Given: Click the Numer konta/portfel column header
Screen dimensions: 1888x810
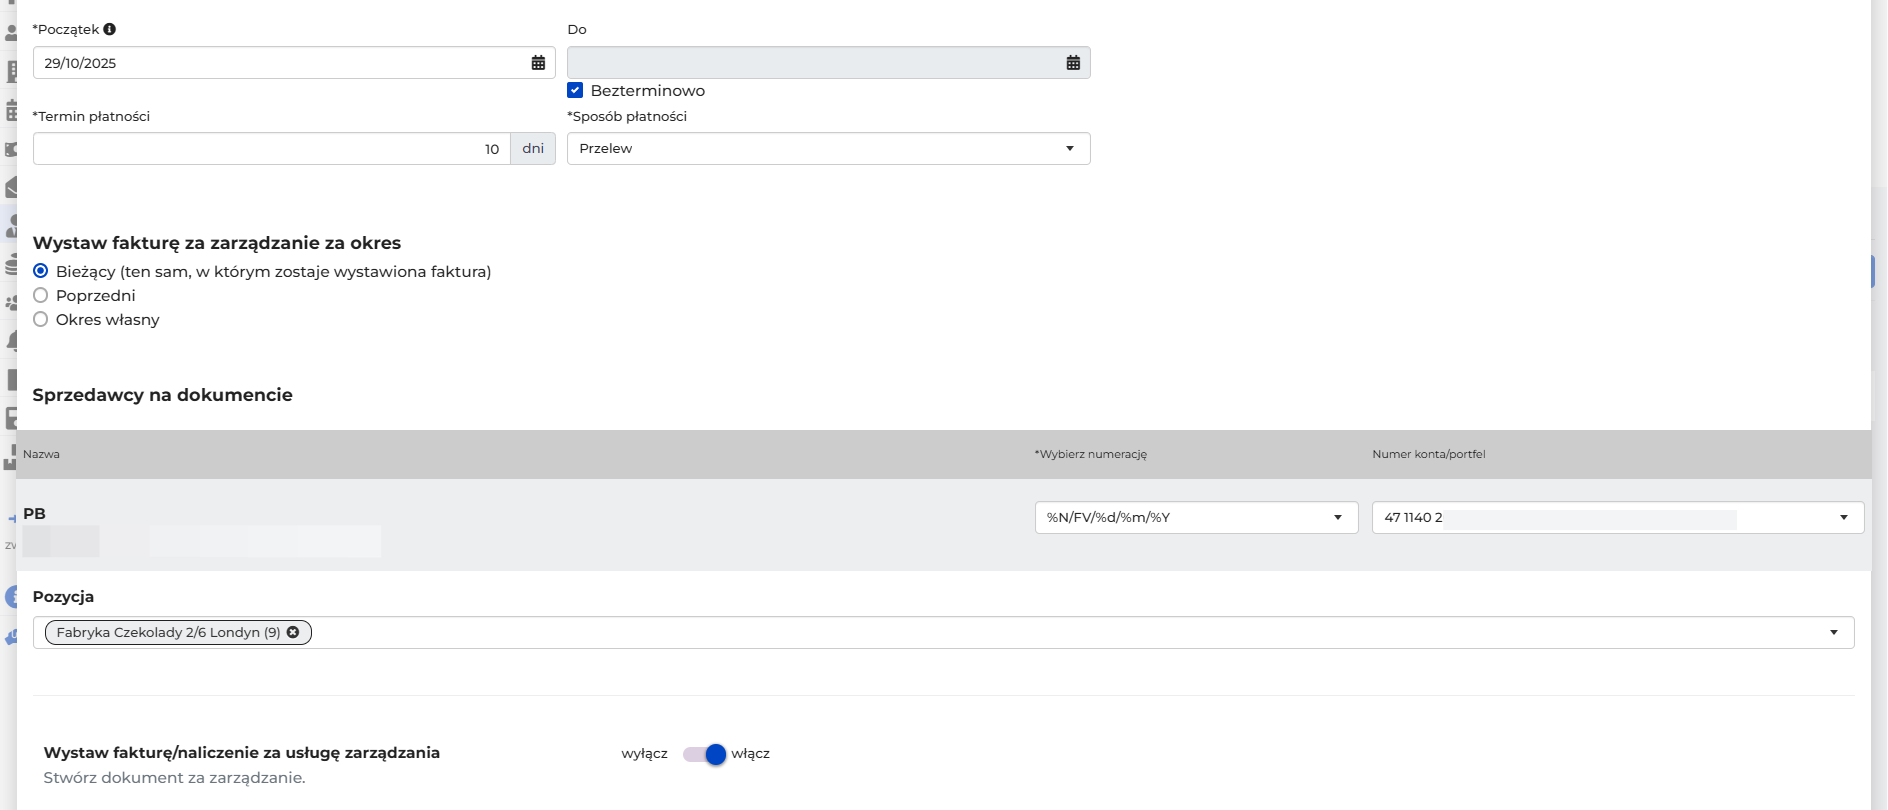Looking at the screenshot, I should (x=1429, y=454).
